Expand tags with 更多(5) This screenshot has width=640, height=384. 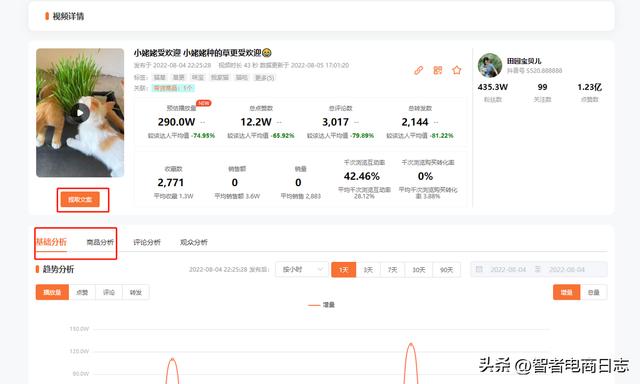coord(264,78)
